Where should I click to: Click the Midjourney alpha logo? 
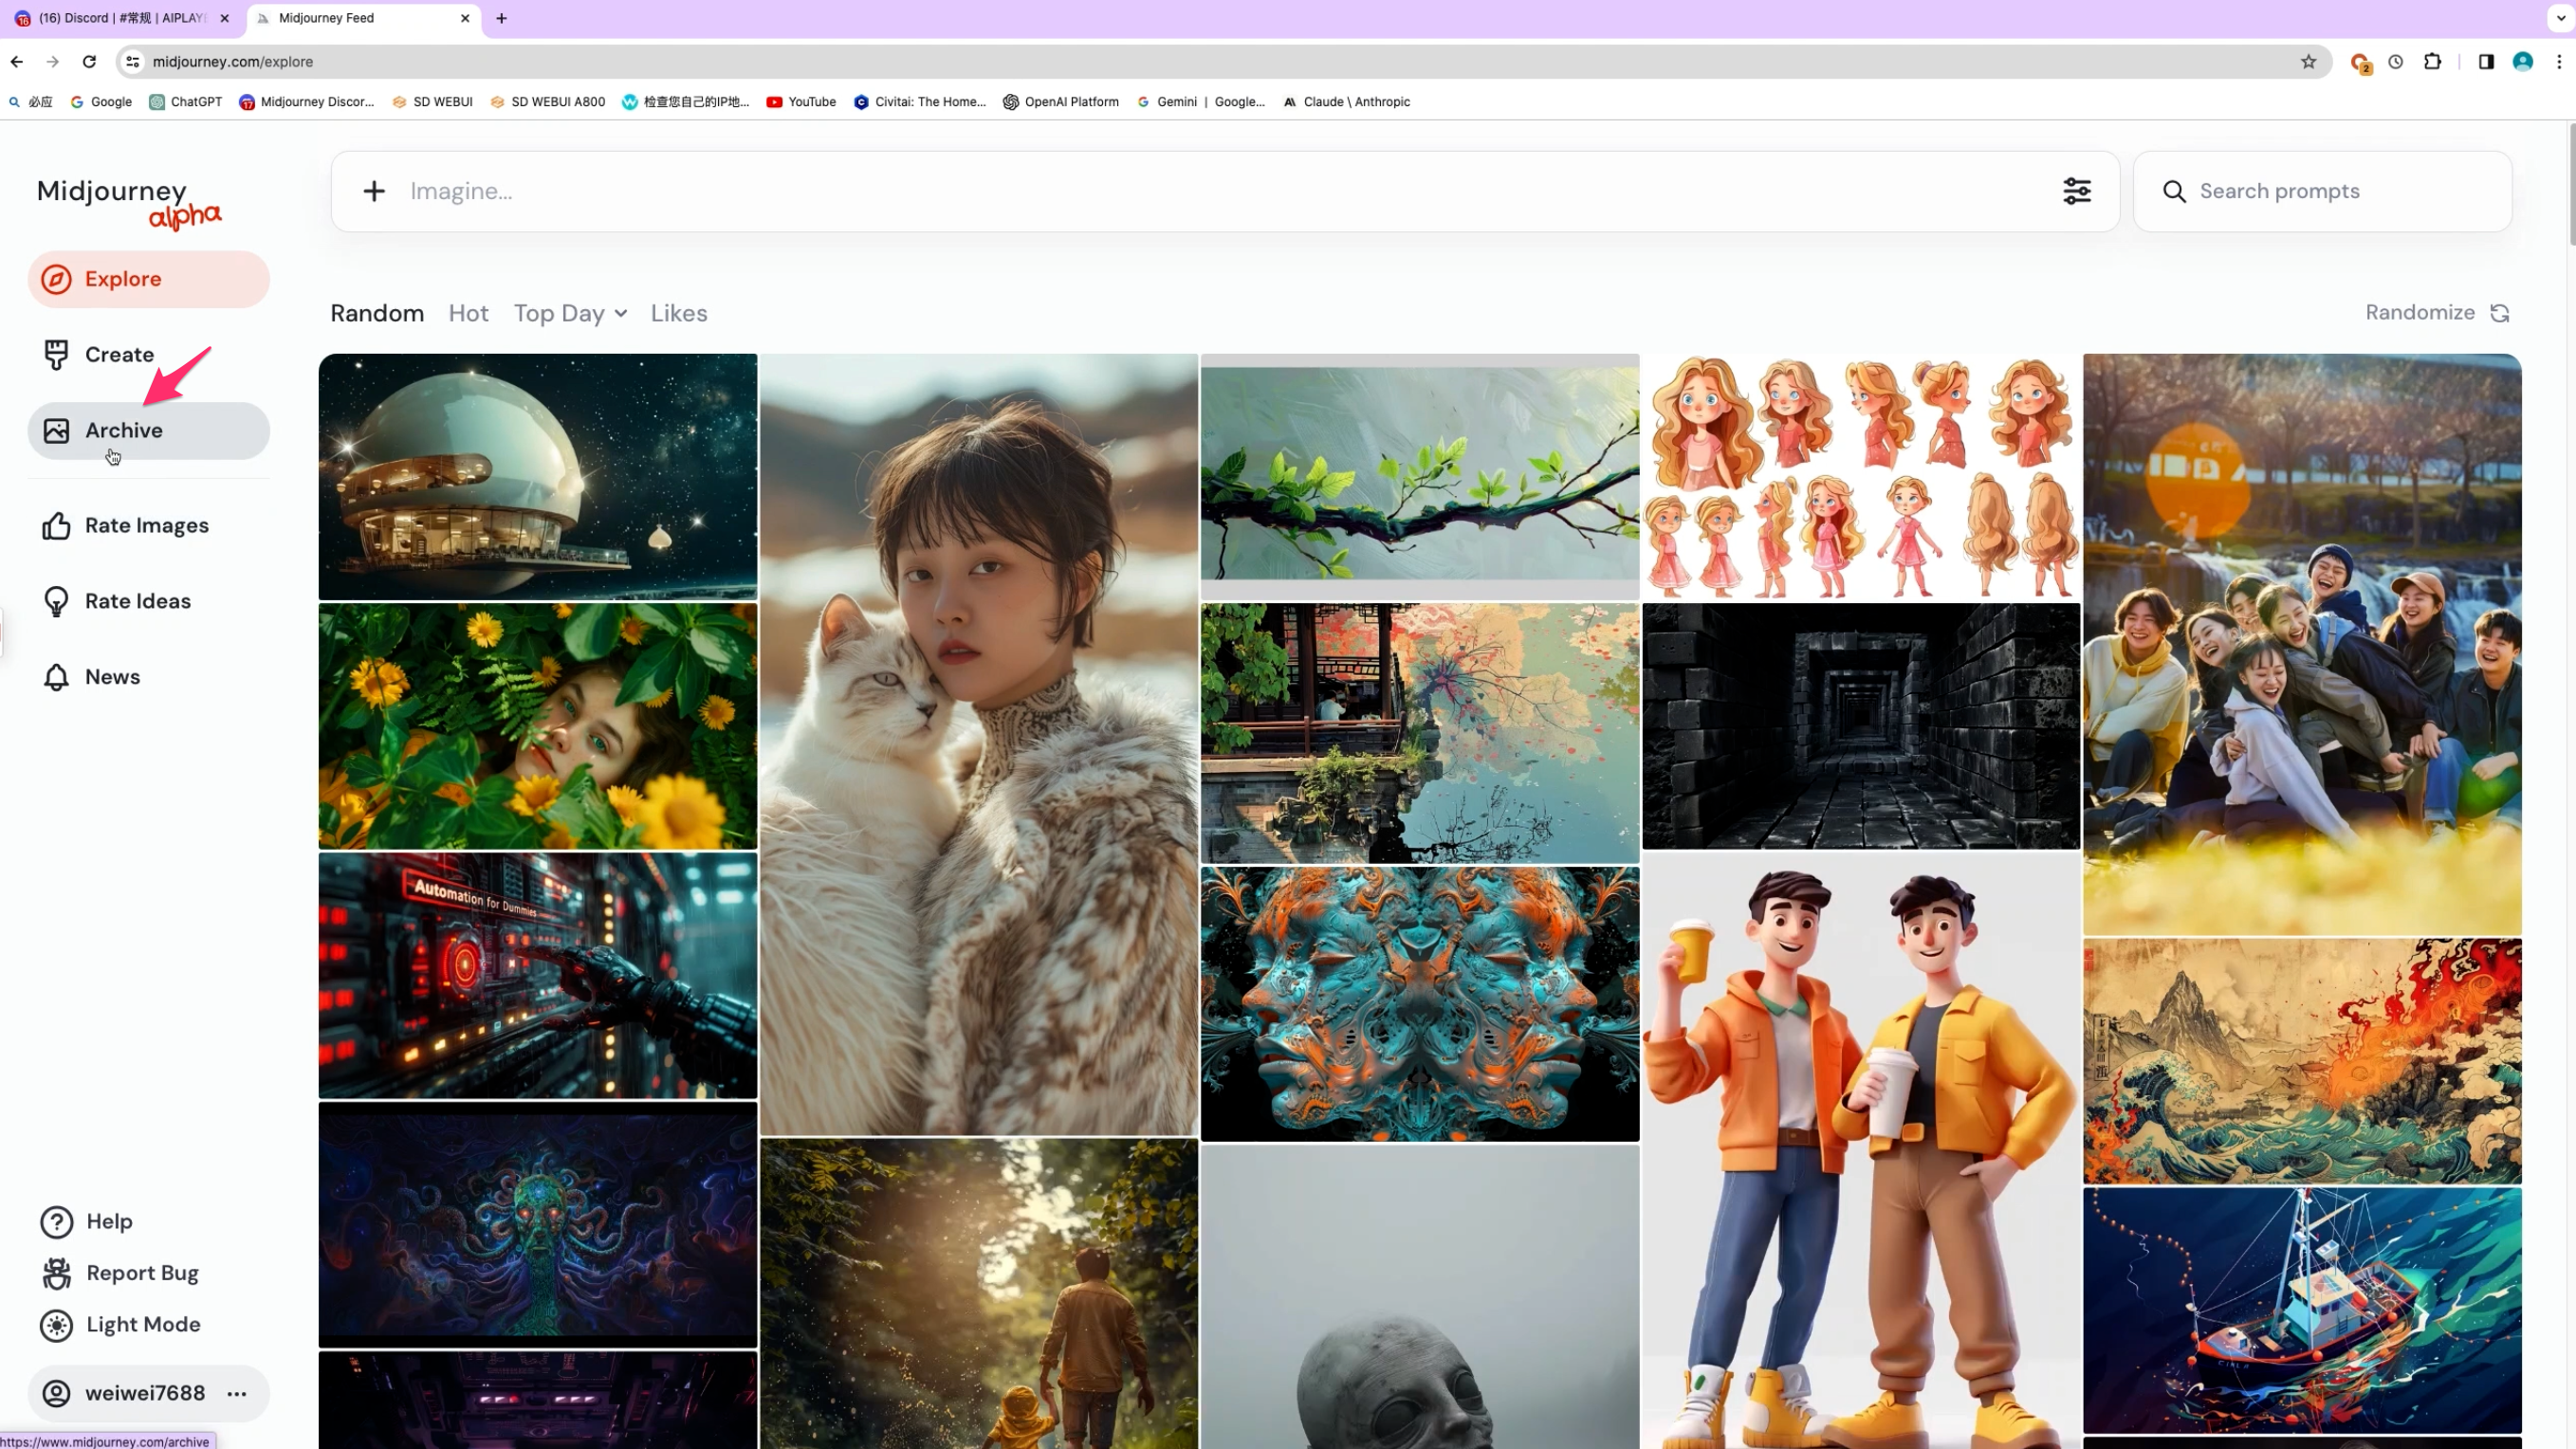coord(129,203)
